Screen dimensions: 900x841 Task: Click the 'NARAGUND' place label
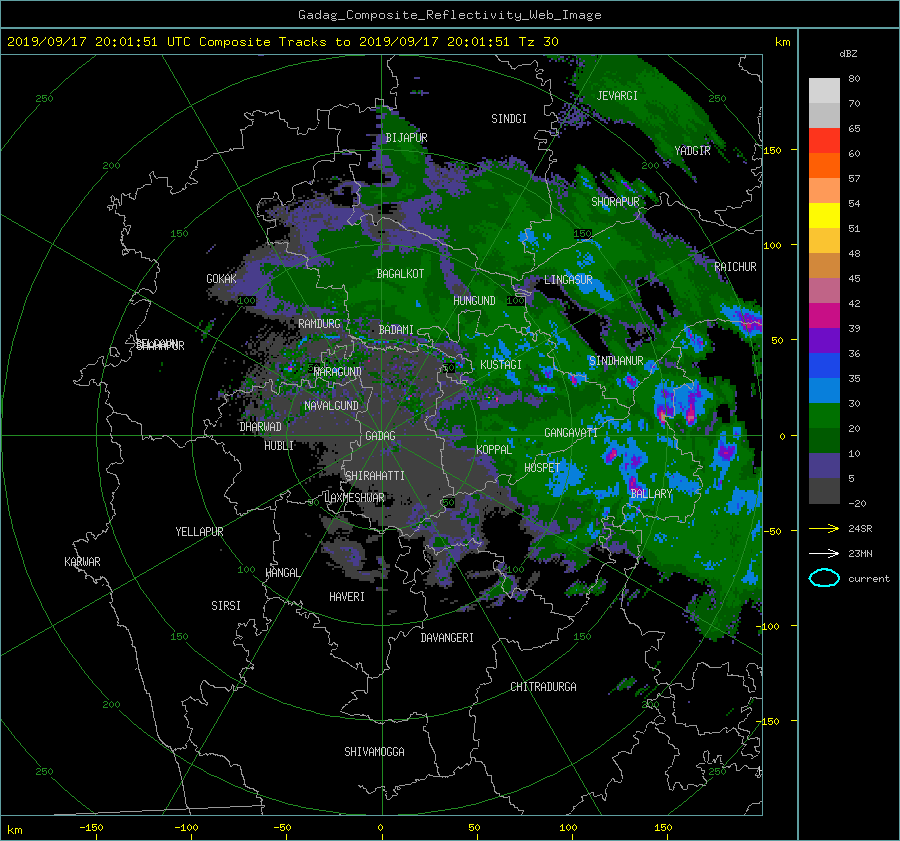pos(338,372)
